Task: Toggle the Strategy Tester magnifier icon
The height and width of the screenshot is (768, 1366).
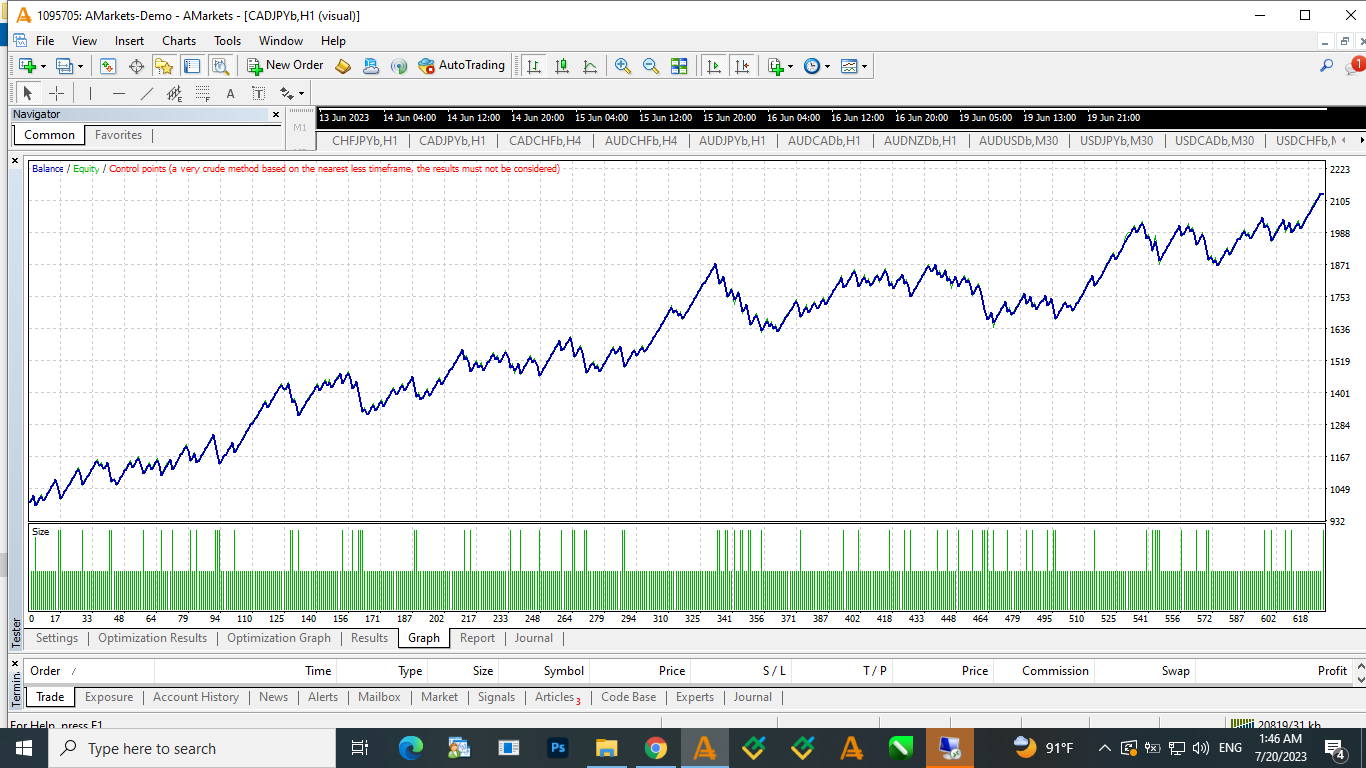Action: [220, 66]
